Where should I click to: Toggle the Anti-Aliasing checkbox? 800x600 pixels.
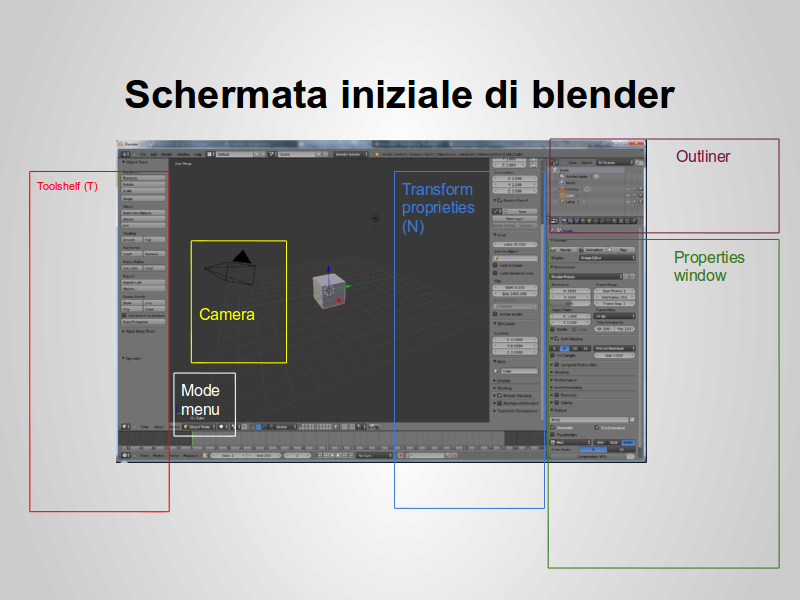coord(557,338)
